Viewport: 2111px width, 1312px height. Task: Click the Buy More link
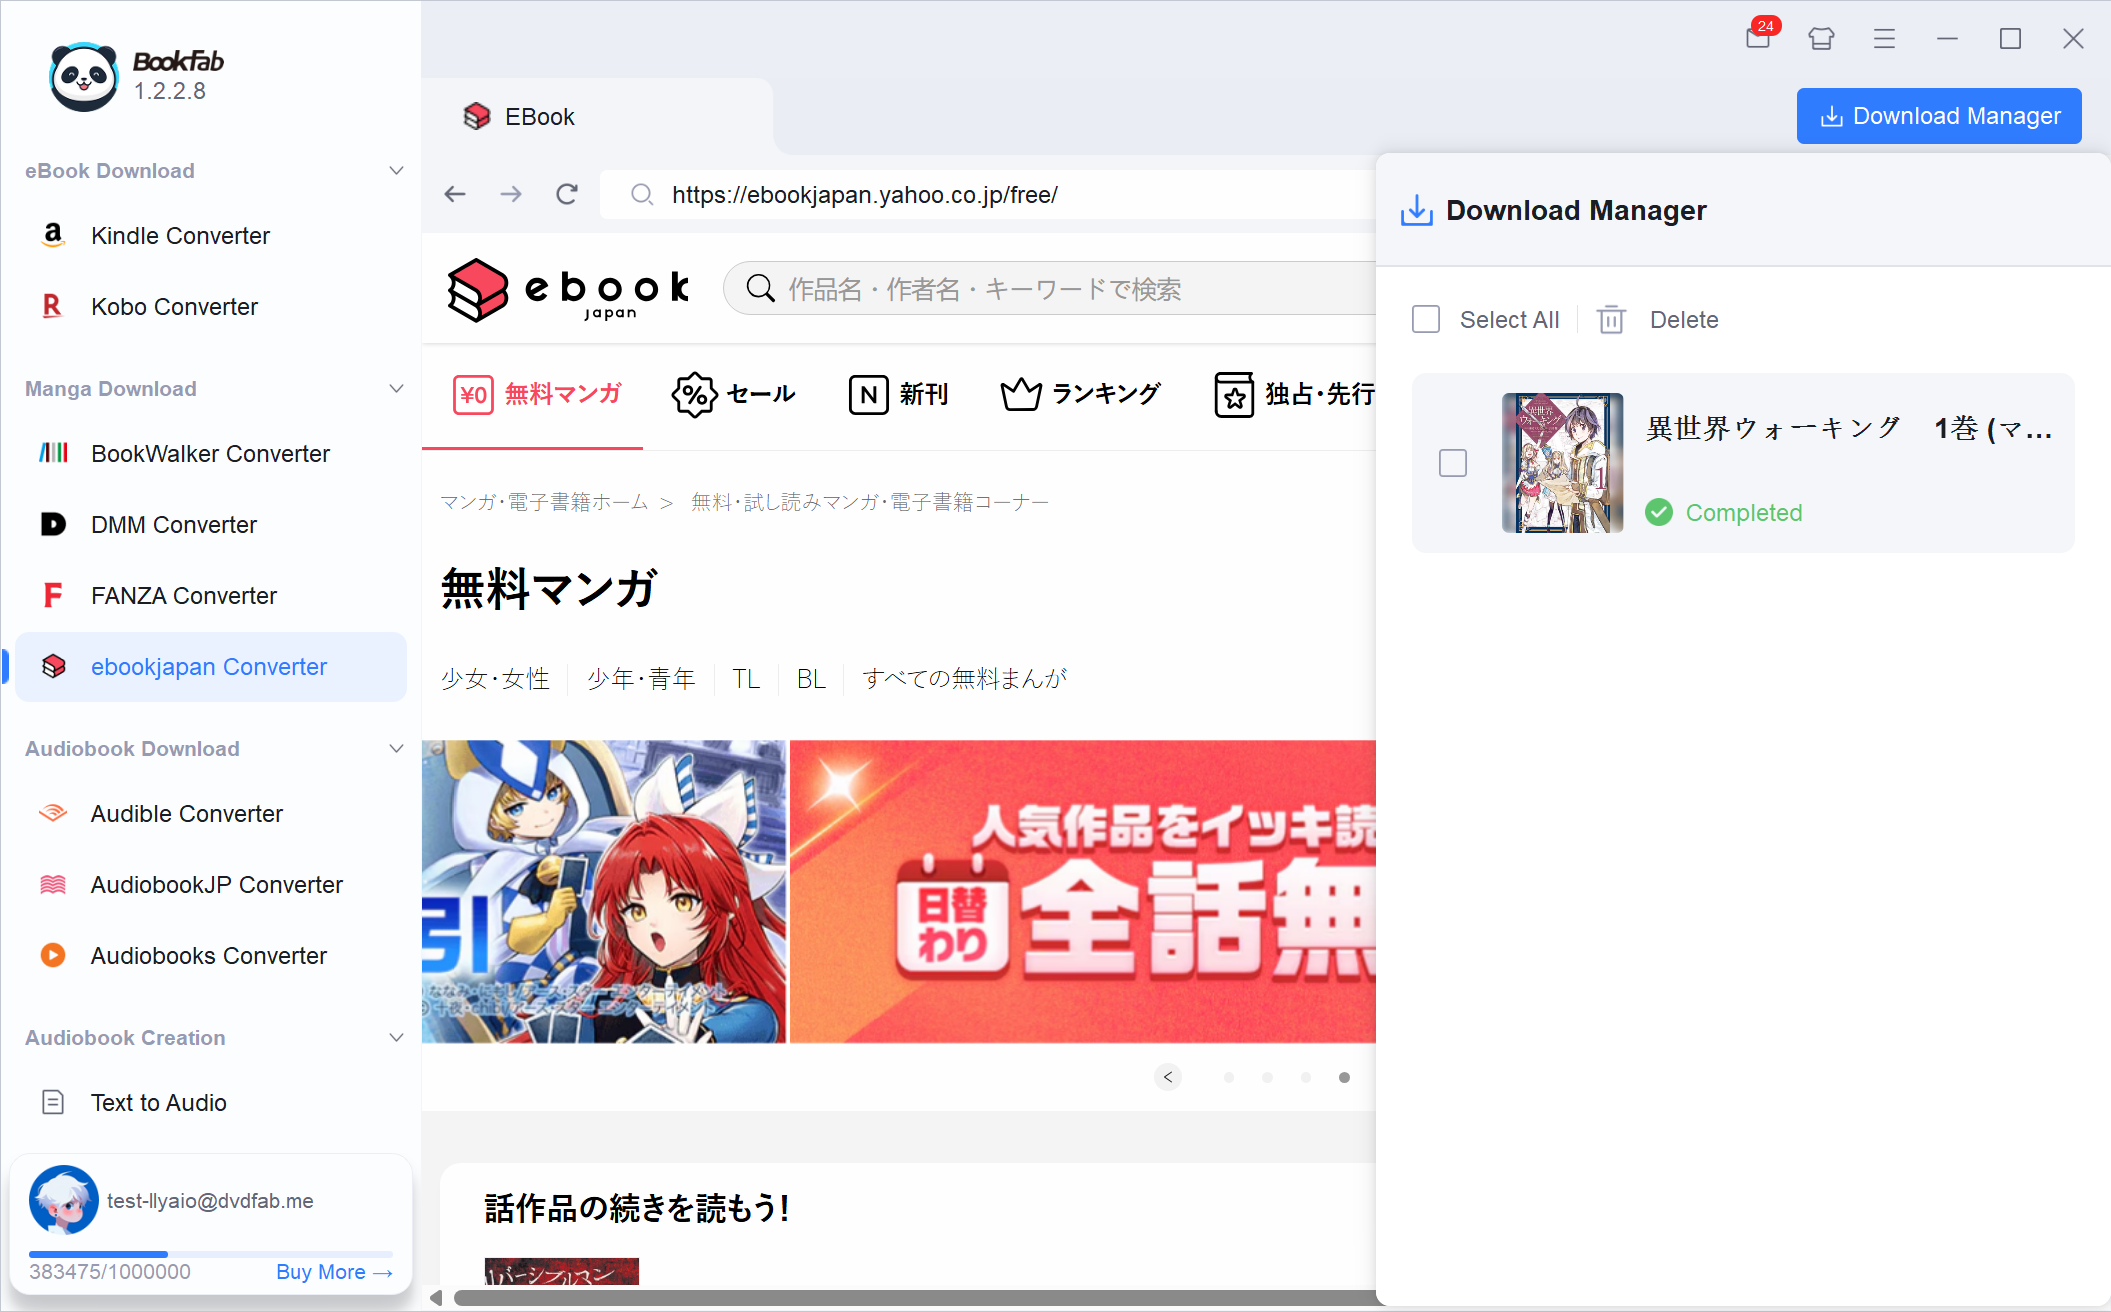pos(334,1271)
